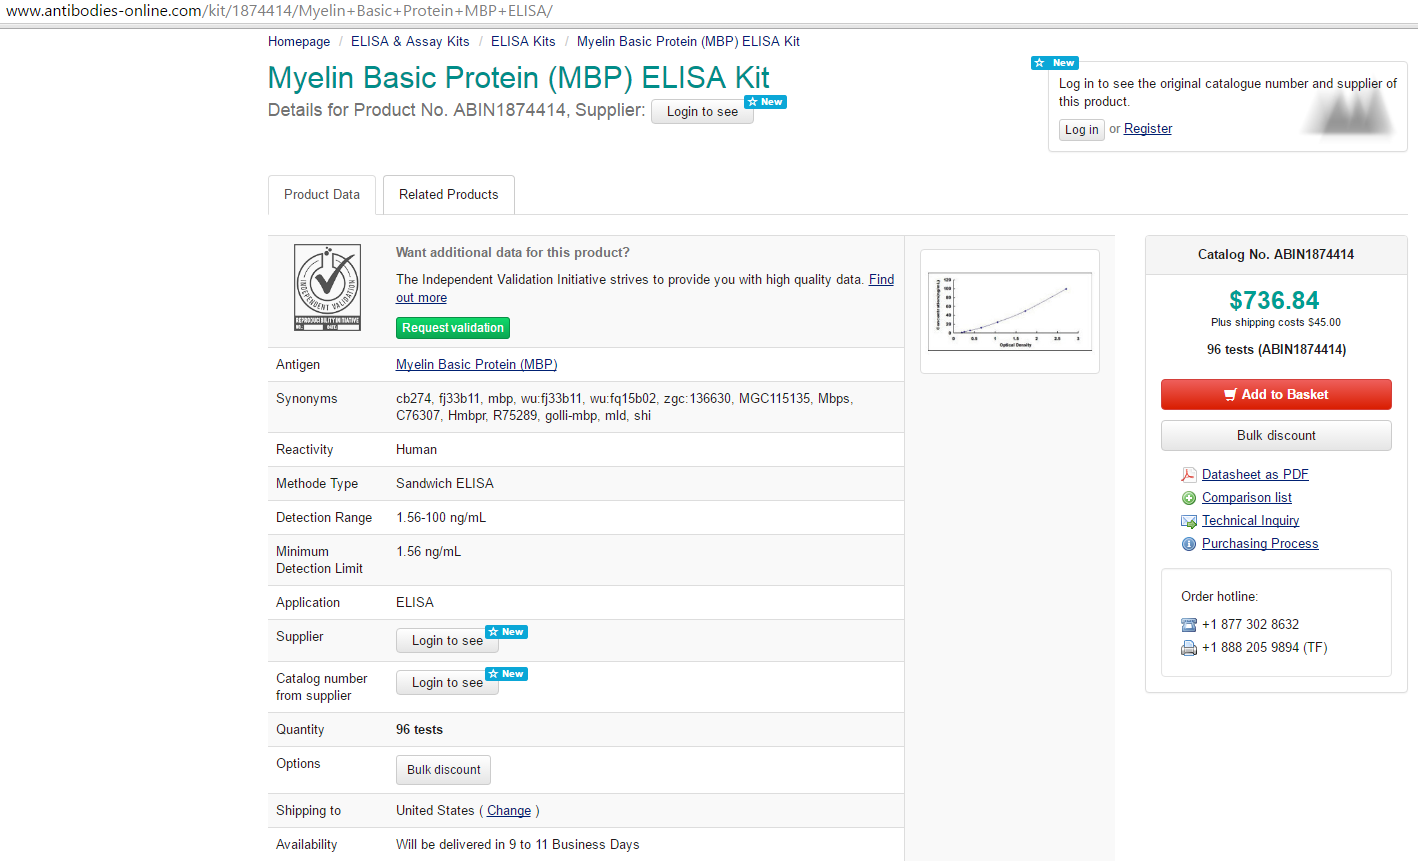This screenshot has height=866, width=1418.
Task: Click the blue info Purchasing Process icon
Action: 1189,544
